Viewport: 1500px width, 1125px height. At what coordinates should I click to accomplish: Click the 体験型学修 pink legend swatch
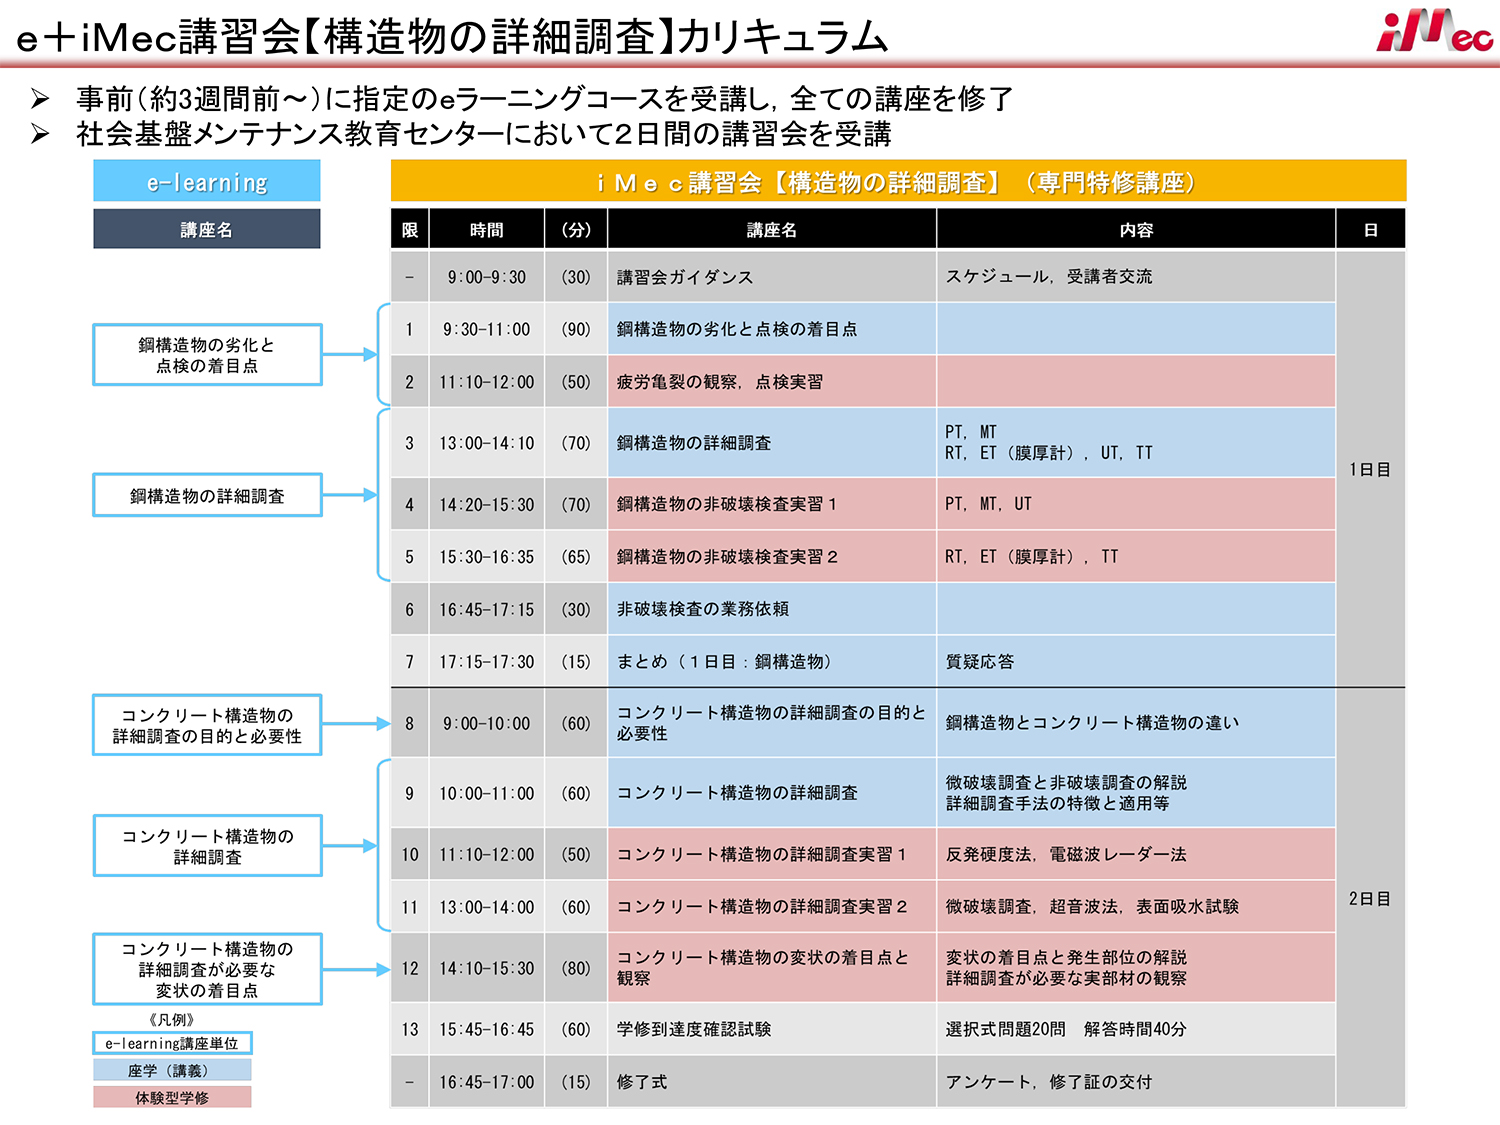[x=172, y=1097]
